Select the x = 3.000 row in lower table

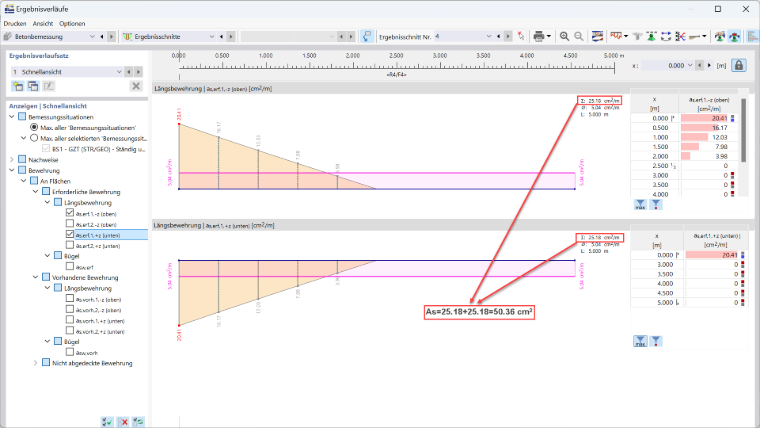(x=688, y=265)
